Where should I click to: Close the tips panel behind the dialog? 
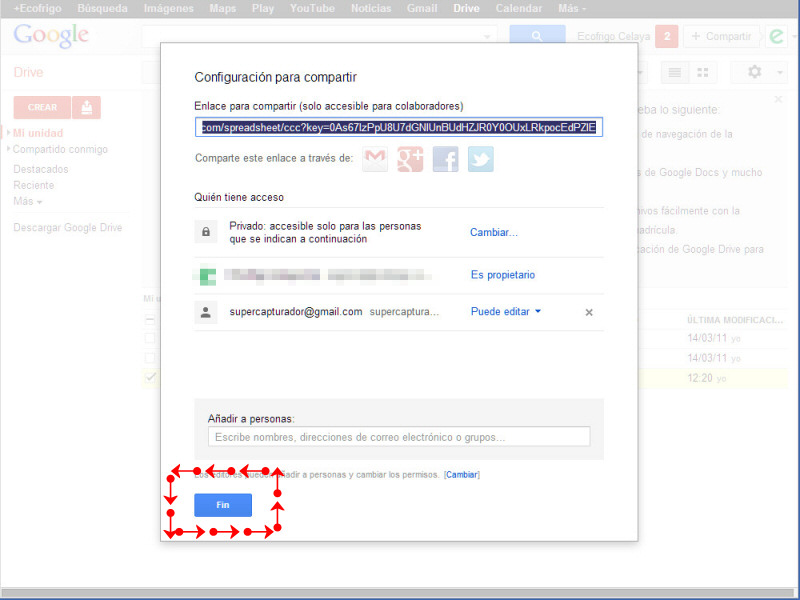(778, 99)
